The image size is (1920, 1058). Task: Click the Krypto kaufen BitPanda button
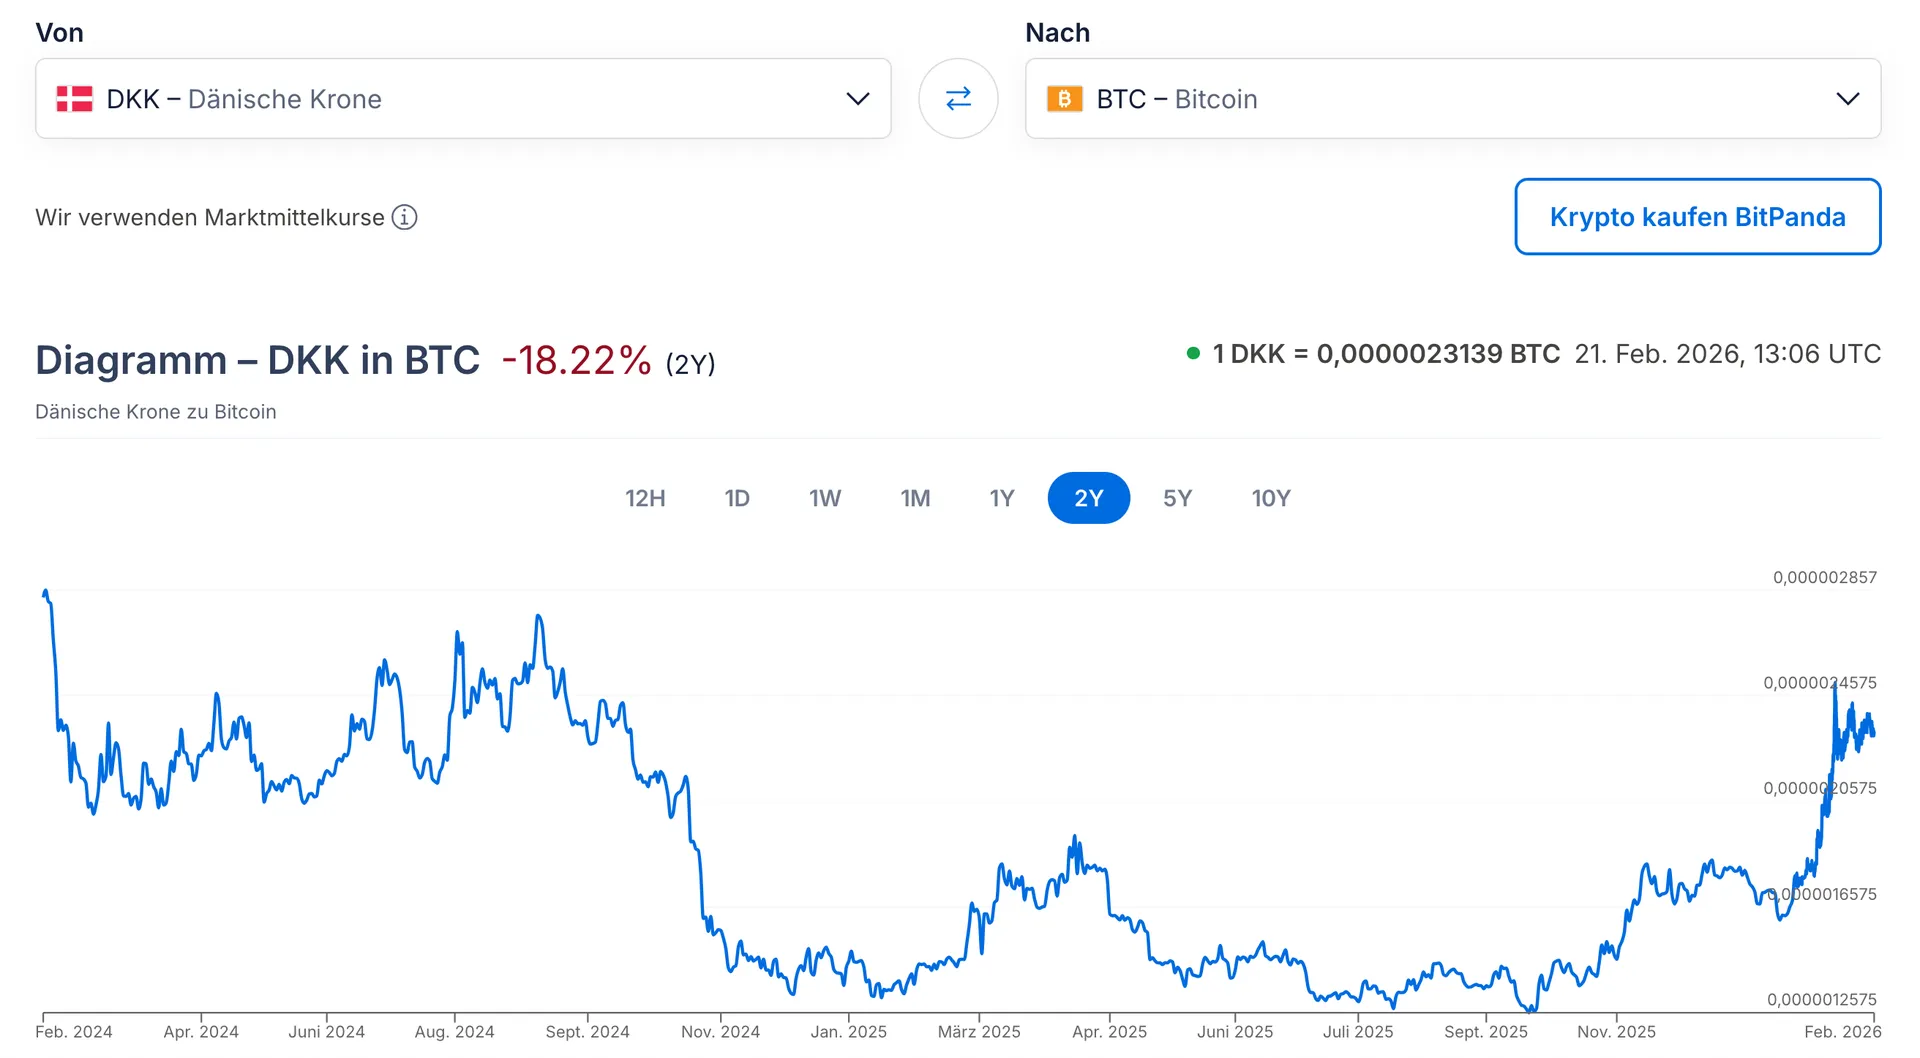(x=1697, y=217)
